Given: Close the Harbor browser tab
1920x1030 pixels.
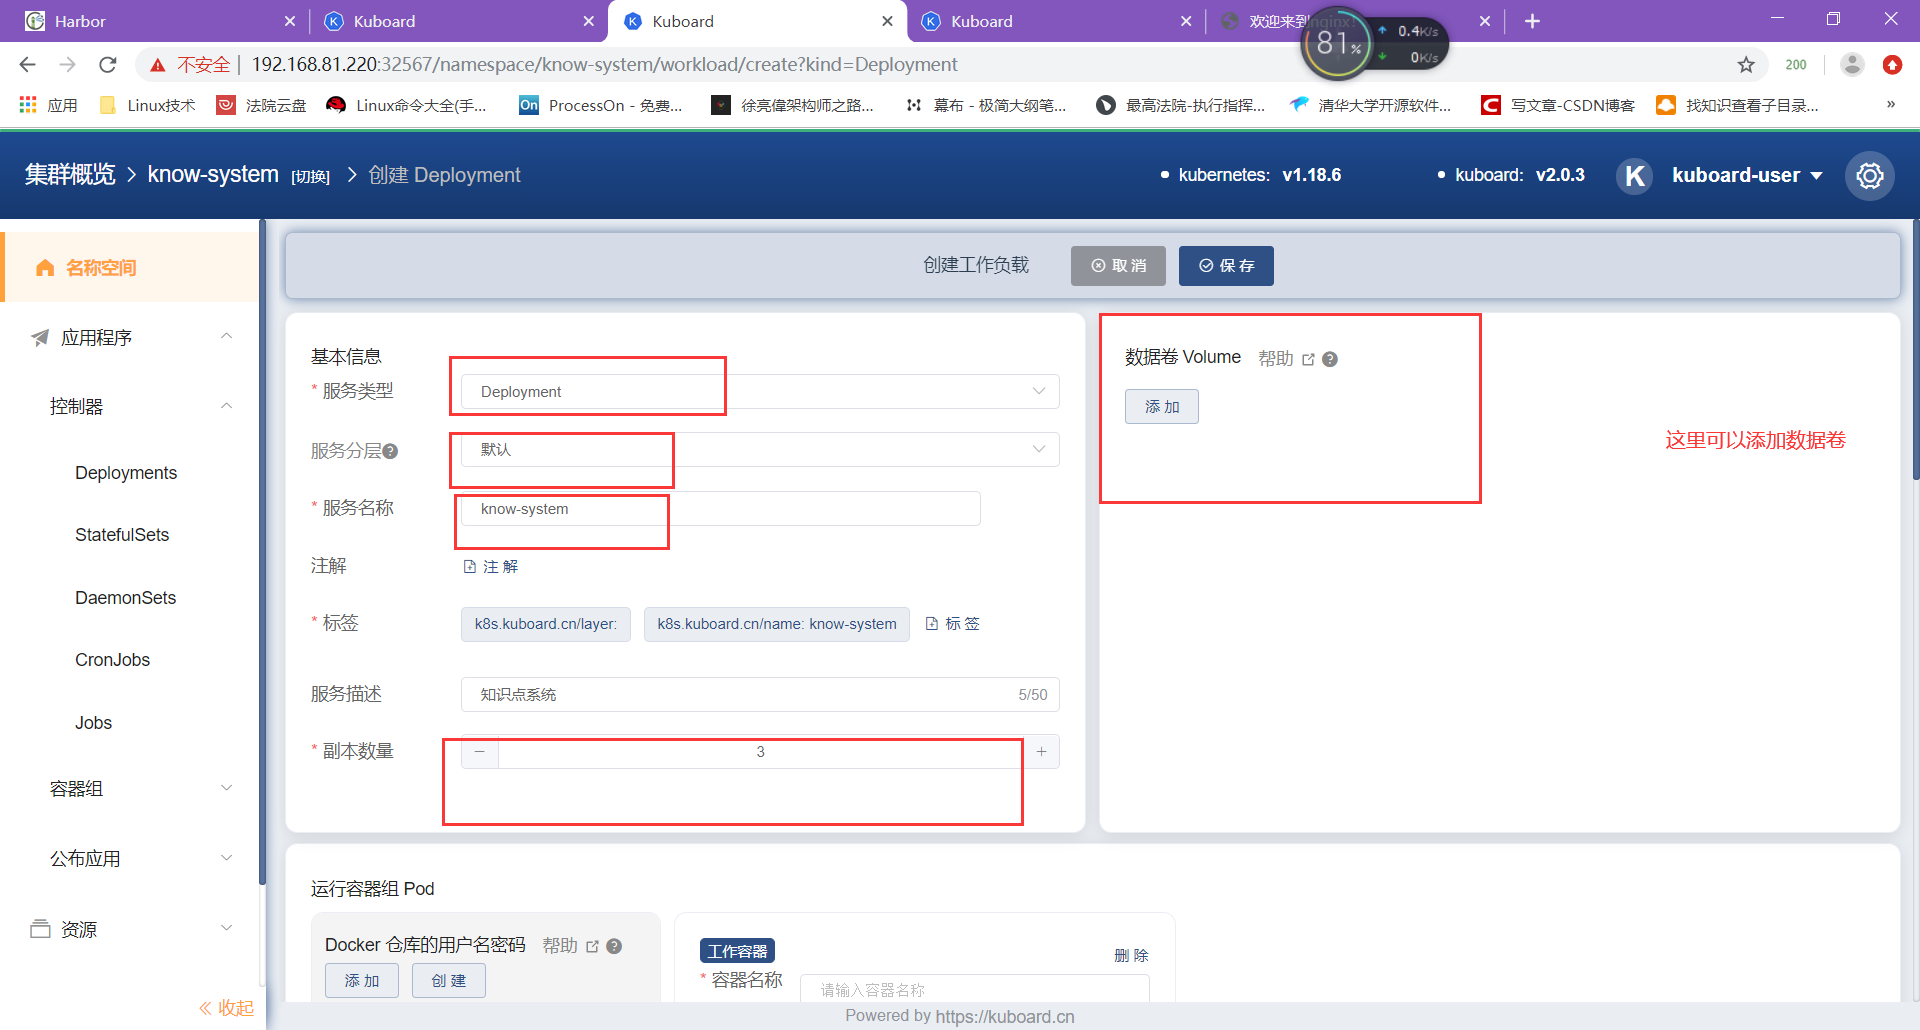Looking at the screenshot, I should (290, 21).
